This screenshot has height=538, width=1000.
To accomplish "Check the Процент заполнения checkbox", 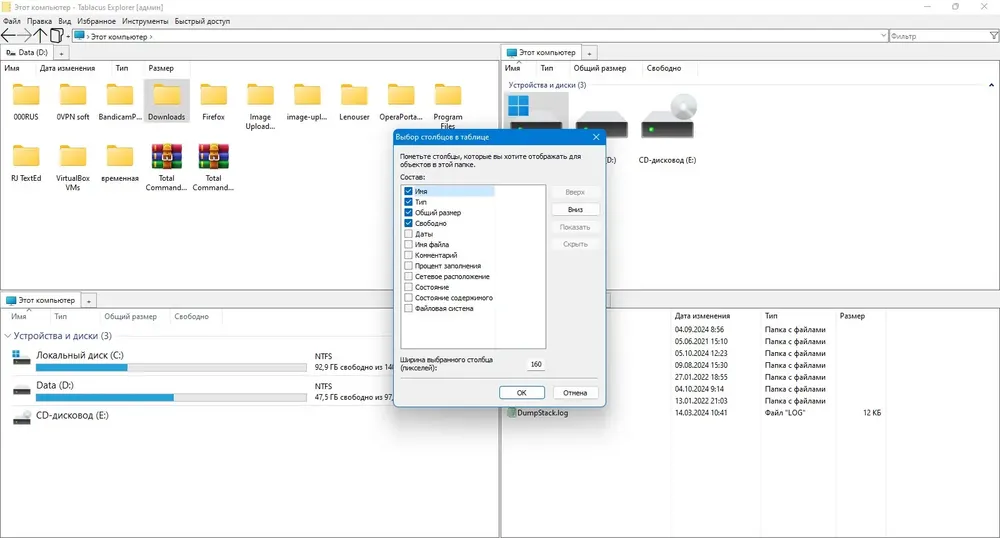I will (408, 266).
